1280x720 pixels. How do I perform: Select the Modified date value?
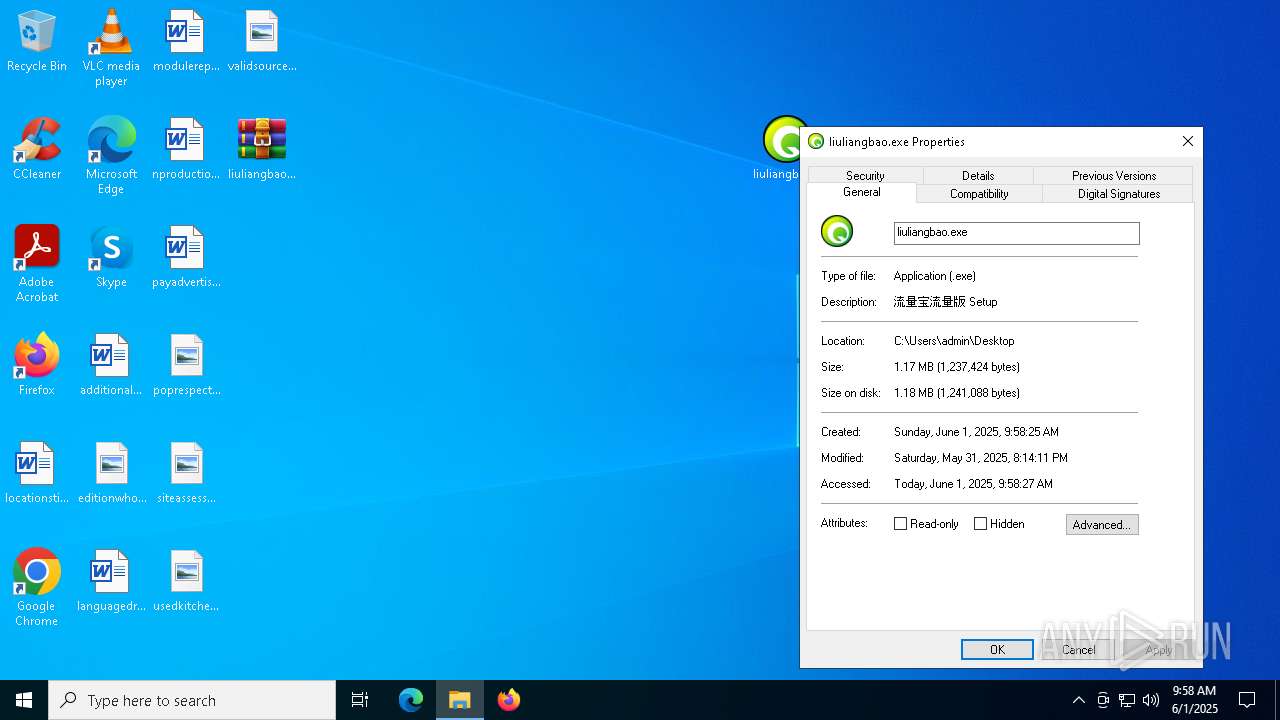tap(981, 458)
